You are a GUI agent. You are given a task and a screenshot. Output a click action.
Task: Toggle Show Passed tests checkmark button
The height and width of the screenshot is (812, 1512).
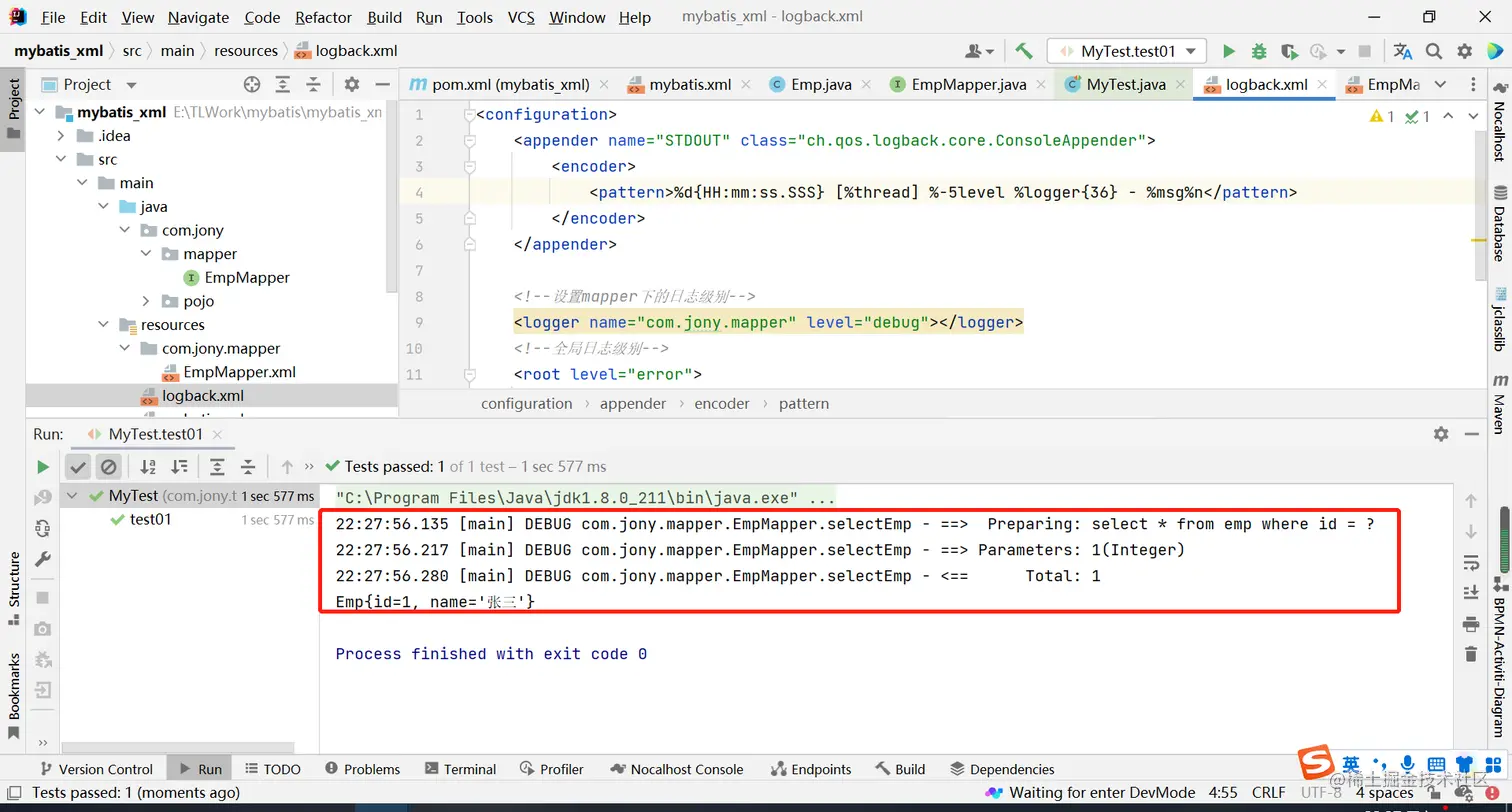coord(78,467)
